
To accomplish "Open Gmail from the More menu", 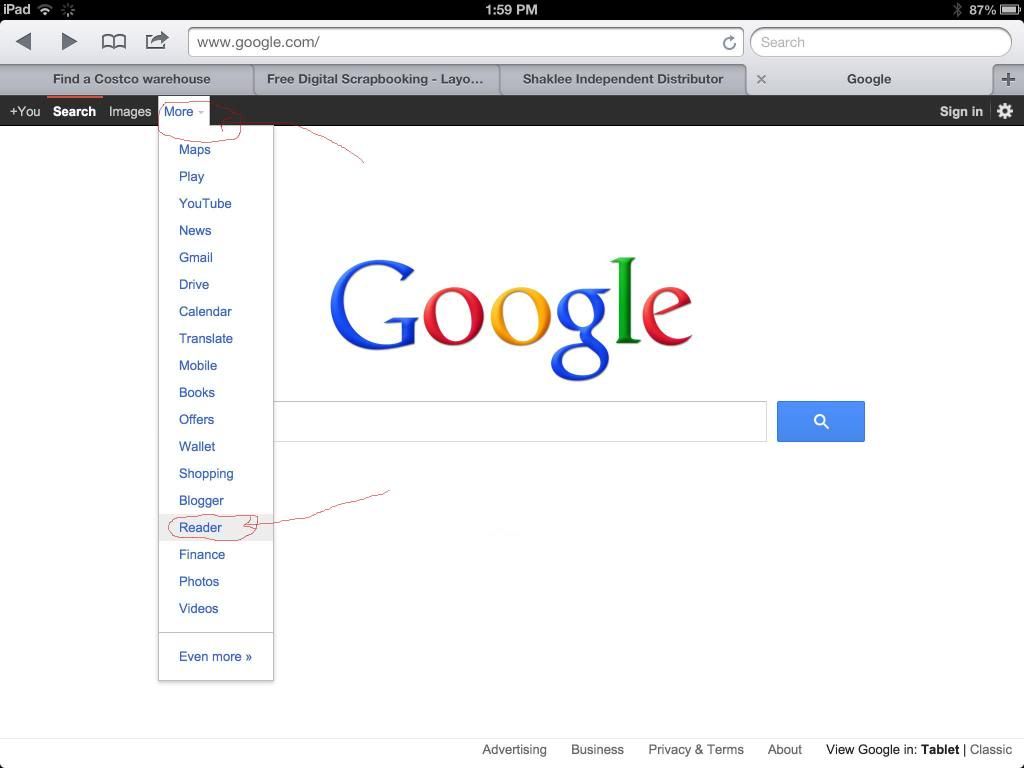I will click(195, 257).
